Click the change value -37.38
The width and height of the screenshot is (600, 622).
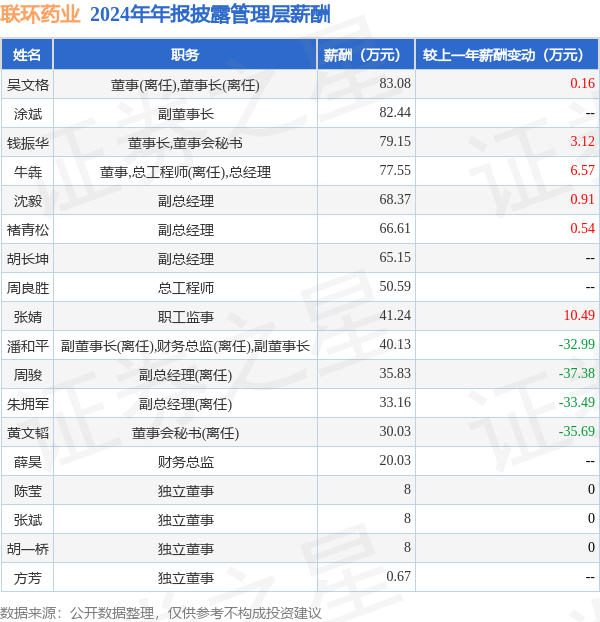pos(577,373)
